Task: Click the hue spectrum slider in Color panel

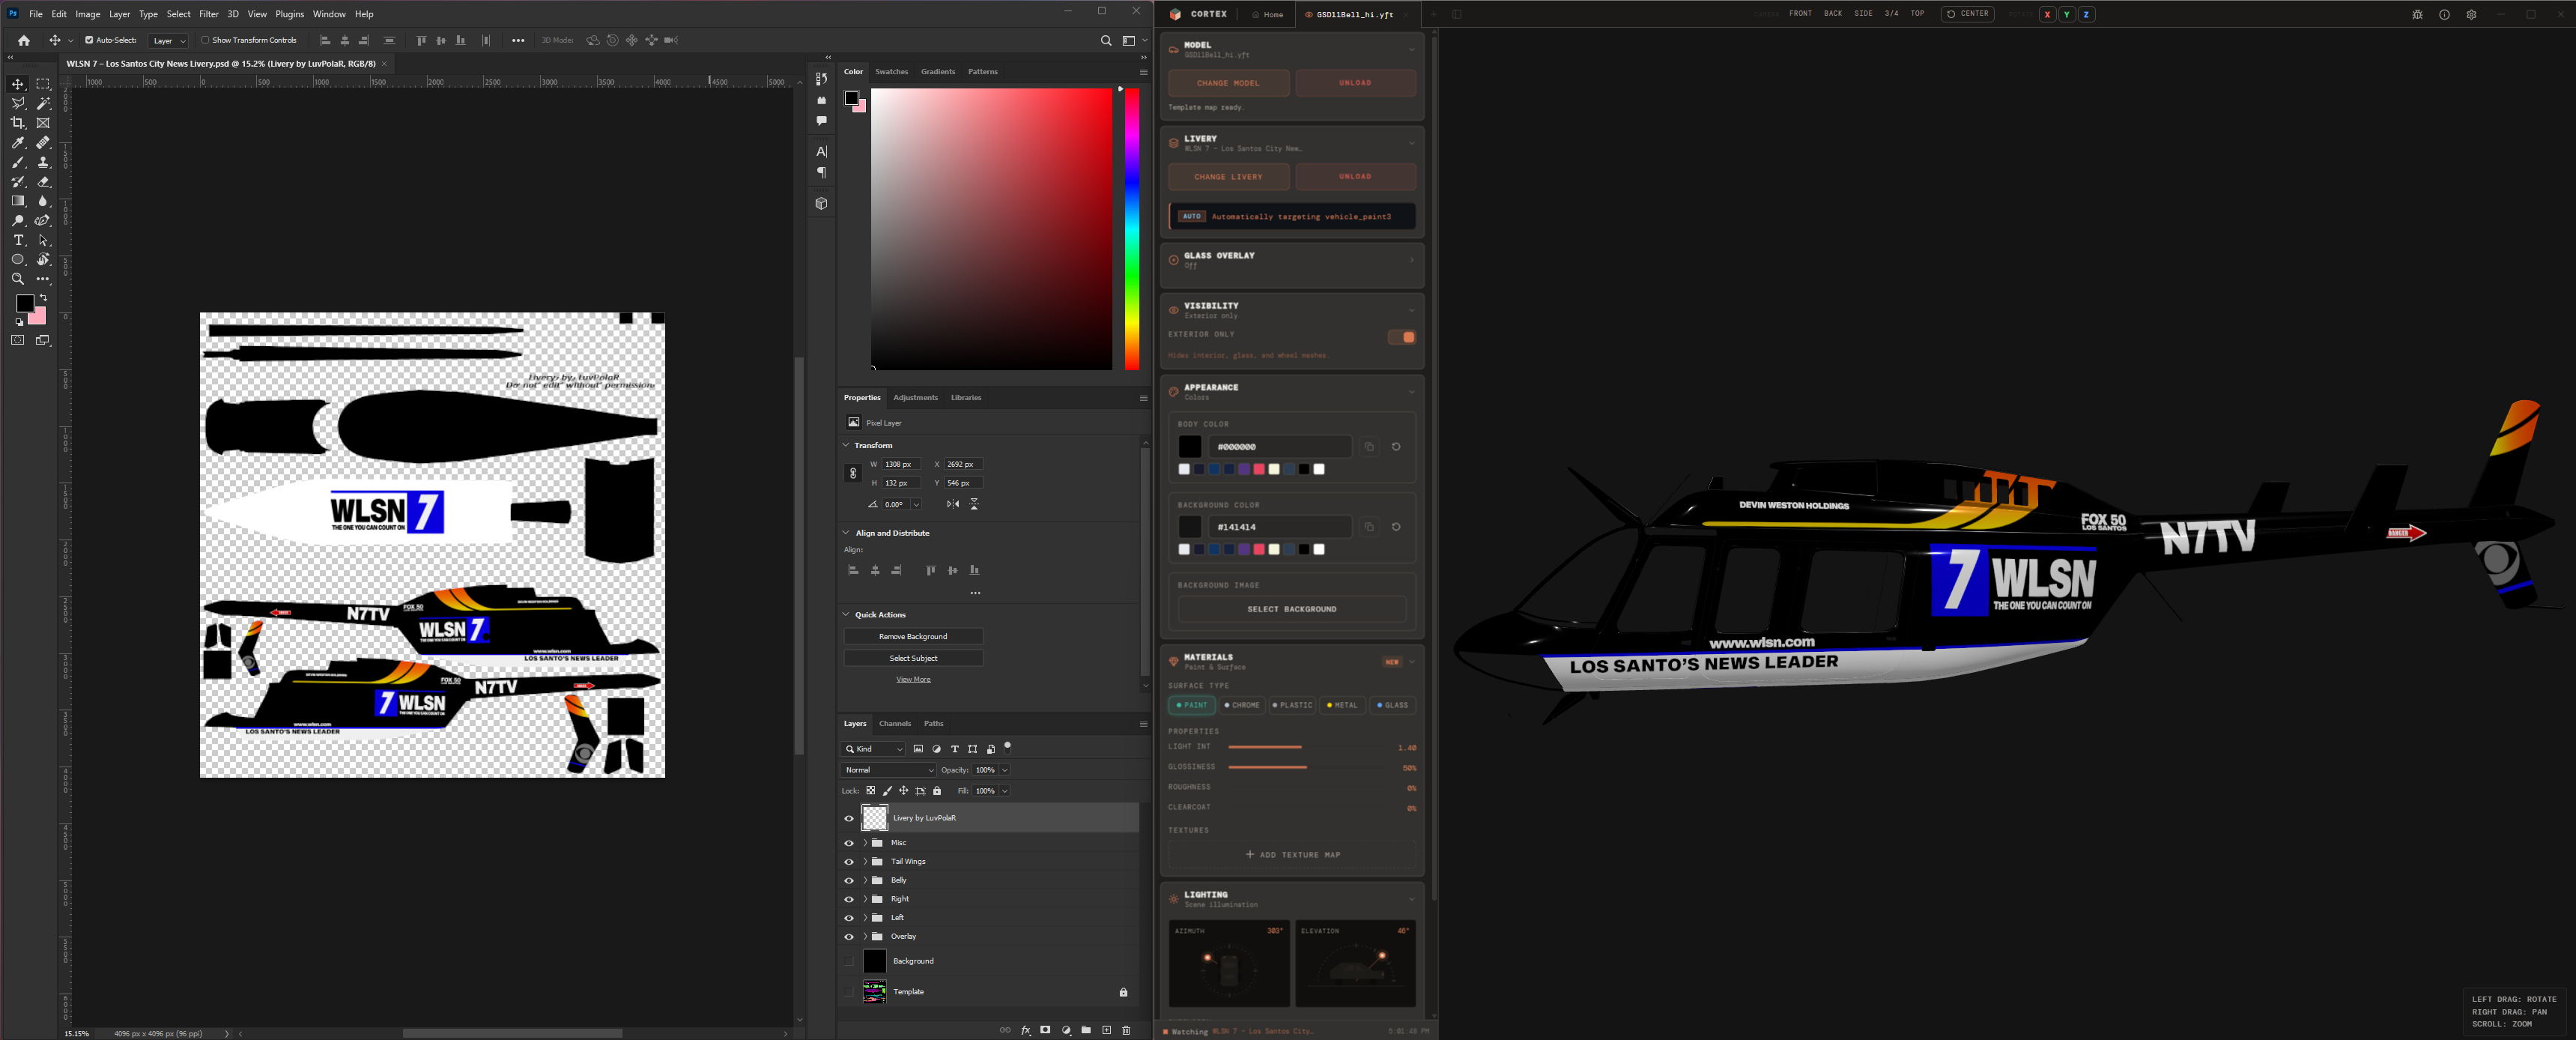Action: 1132,229
